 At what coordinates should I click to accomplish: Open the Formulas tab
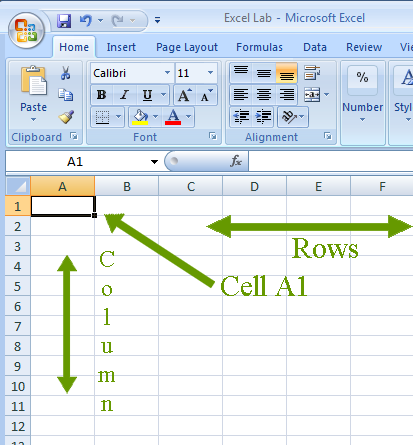click(x=259, y=47)
